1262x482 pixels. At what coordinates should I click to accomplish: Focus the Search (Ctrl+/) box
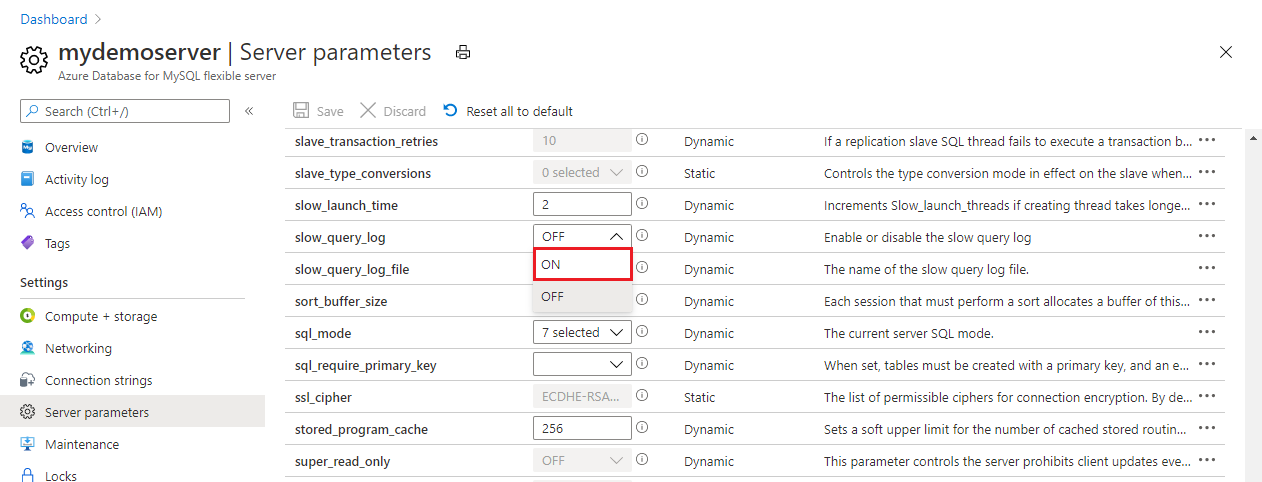[x=125, y=111]
